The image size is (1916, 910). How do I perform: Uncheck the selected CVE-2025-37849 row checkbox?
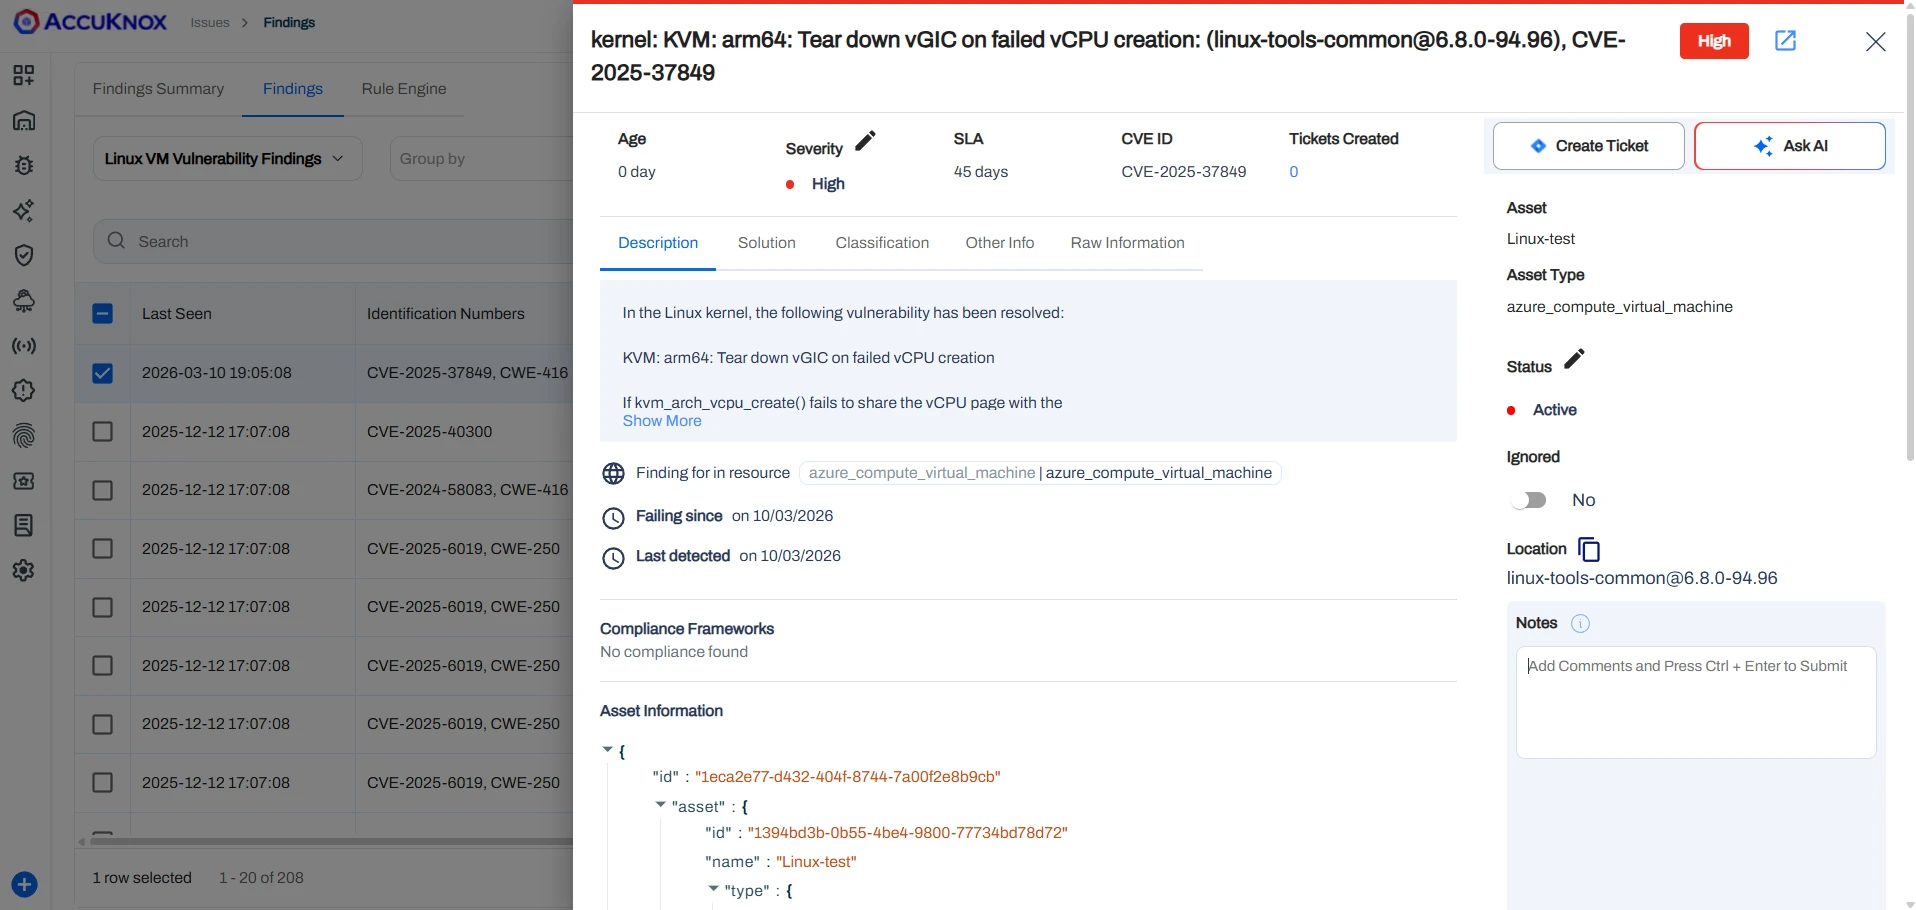[103, 373]
